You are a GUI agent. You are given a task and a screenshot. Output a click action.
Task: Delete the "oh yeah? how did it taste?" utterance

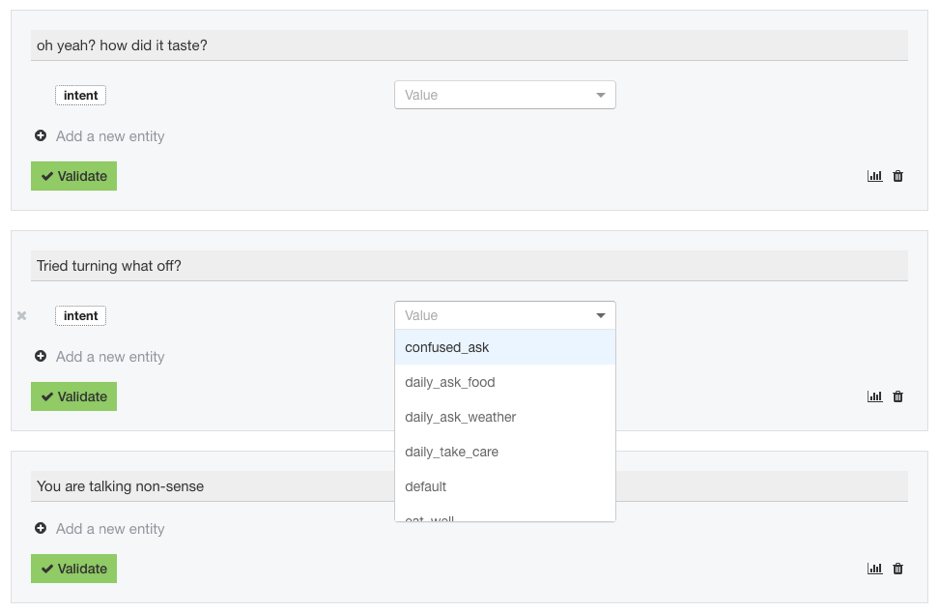[898, 176]
